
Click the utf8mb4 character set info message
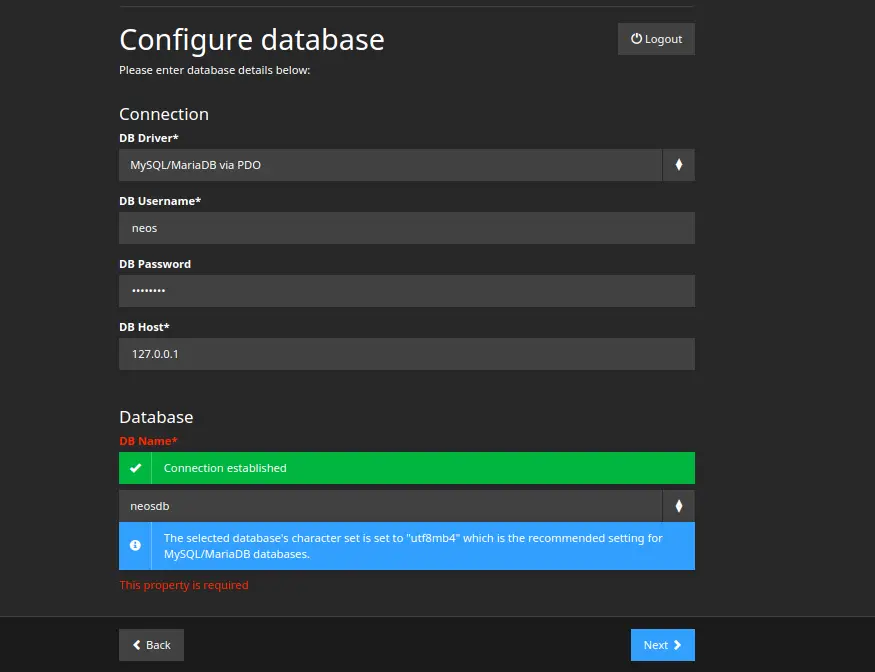click(413, 546)
